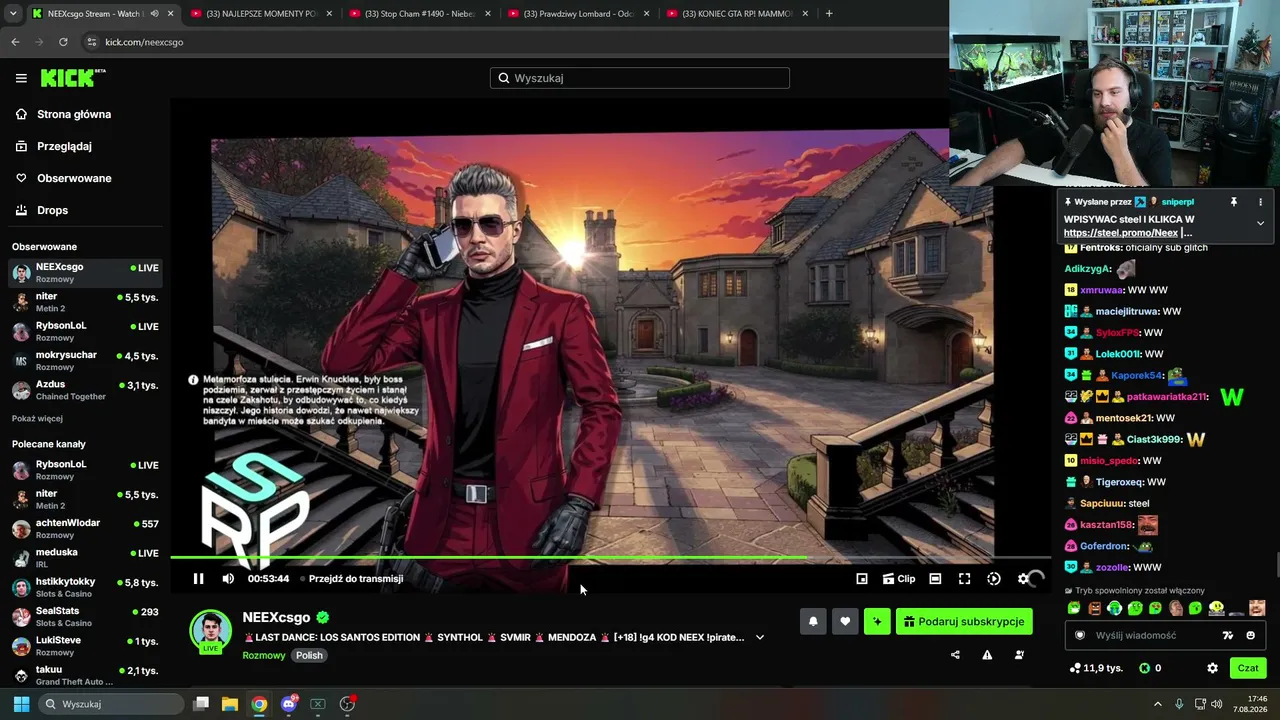
Task: Toggle the follow heart button
Action: point(845,622)
